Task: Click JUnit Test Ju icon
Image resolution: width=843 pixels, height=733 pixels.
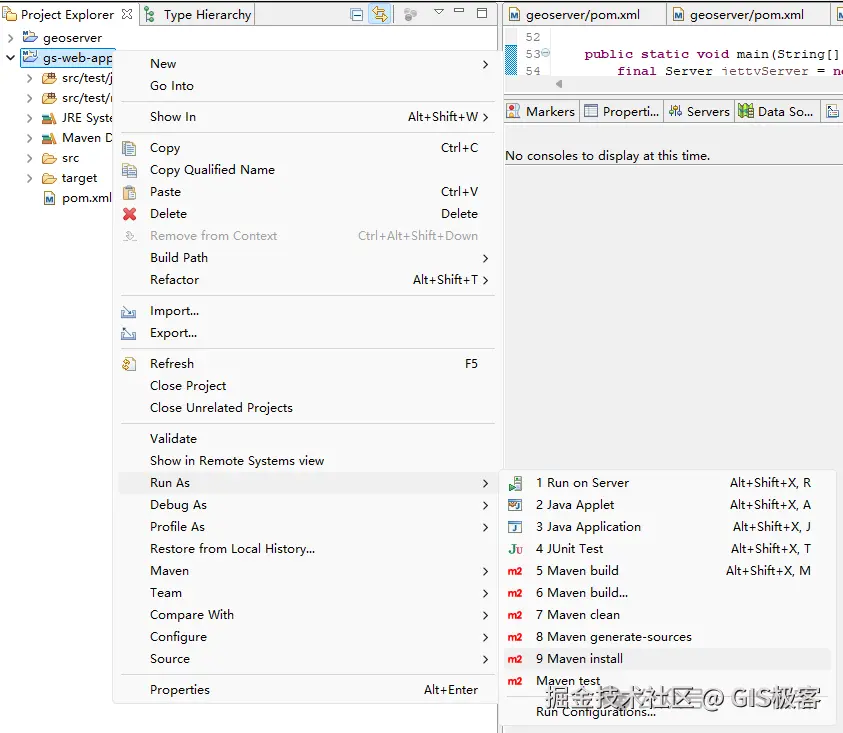Action: (515, 549)
